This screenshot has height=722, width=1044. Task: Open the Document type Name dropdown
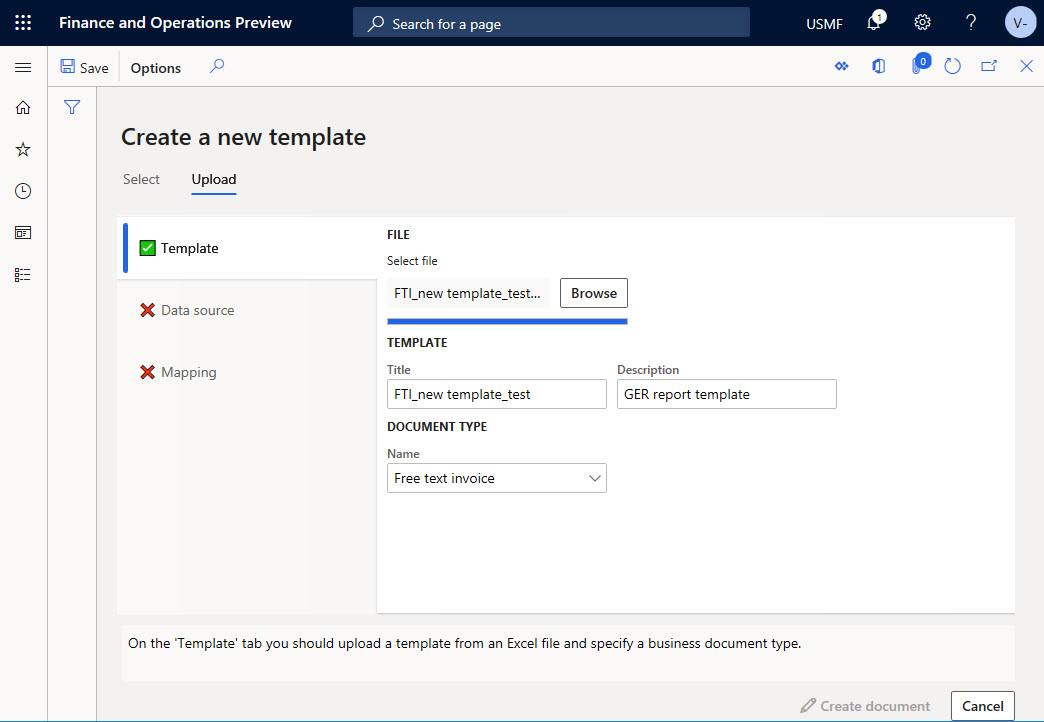pyautogui.click(x=497, y=478)
